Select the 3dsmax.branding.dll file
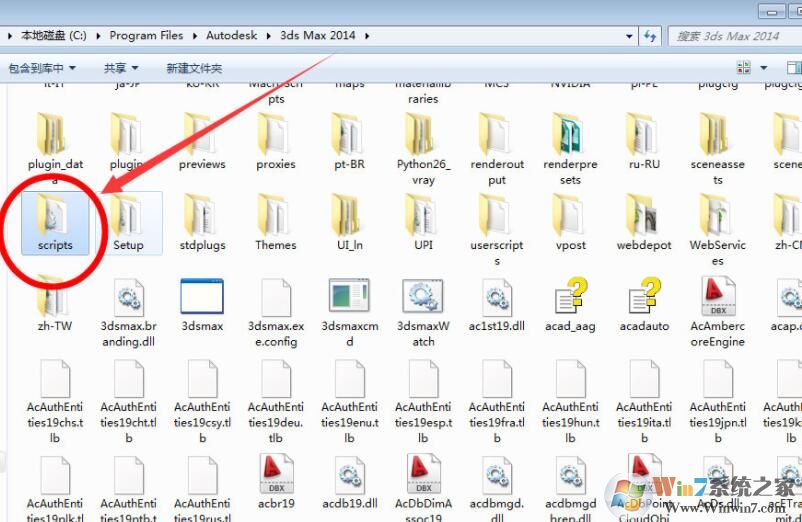 tap(128, 312)
